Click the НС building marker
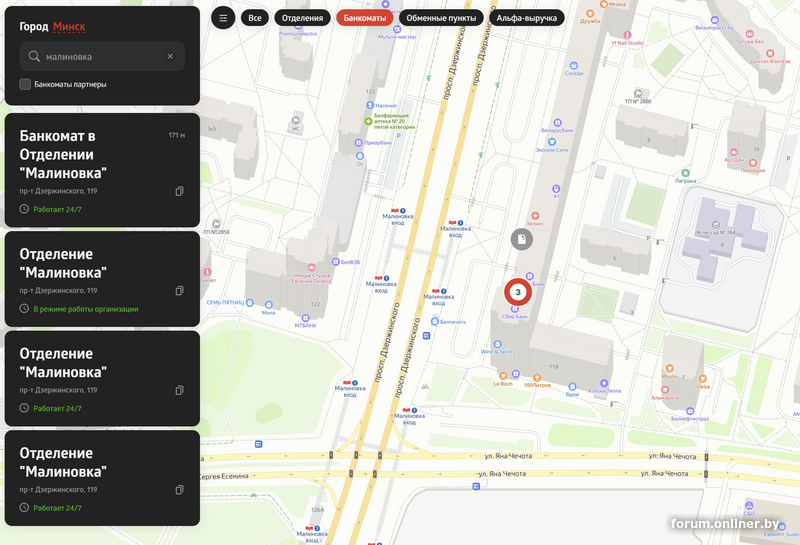 (x=295, y=121)
